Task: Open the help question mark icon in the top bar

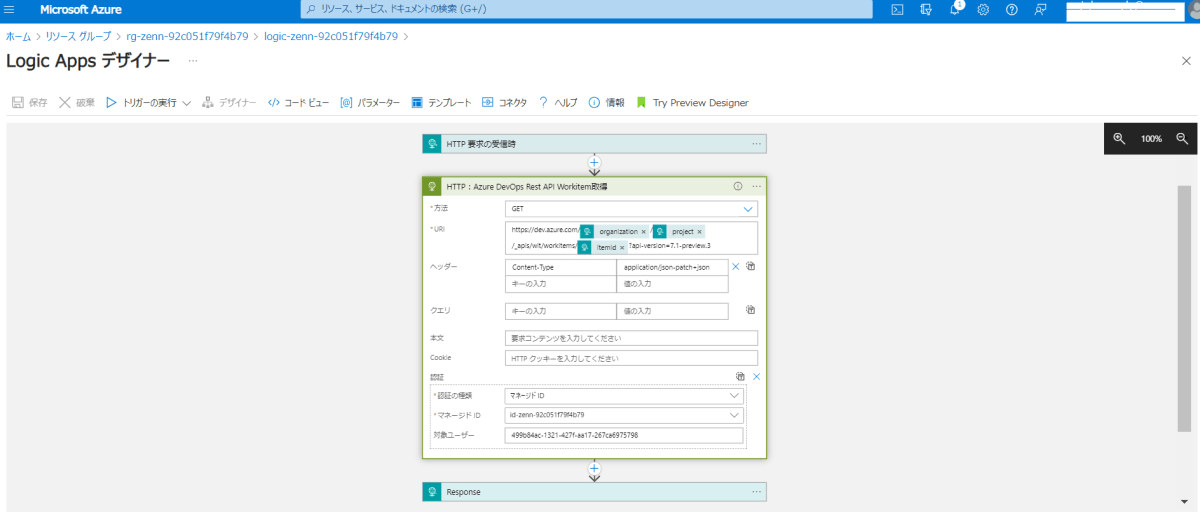Action: pyautogui.click(x=1012, y=9)
